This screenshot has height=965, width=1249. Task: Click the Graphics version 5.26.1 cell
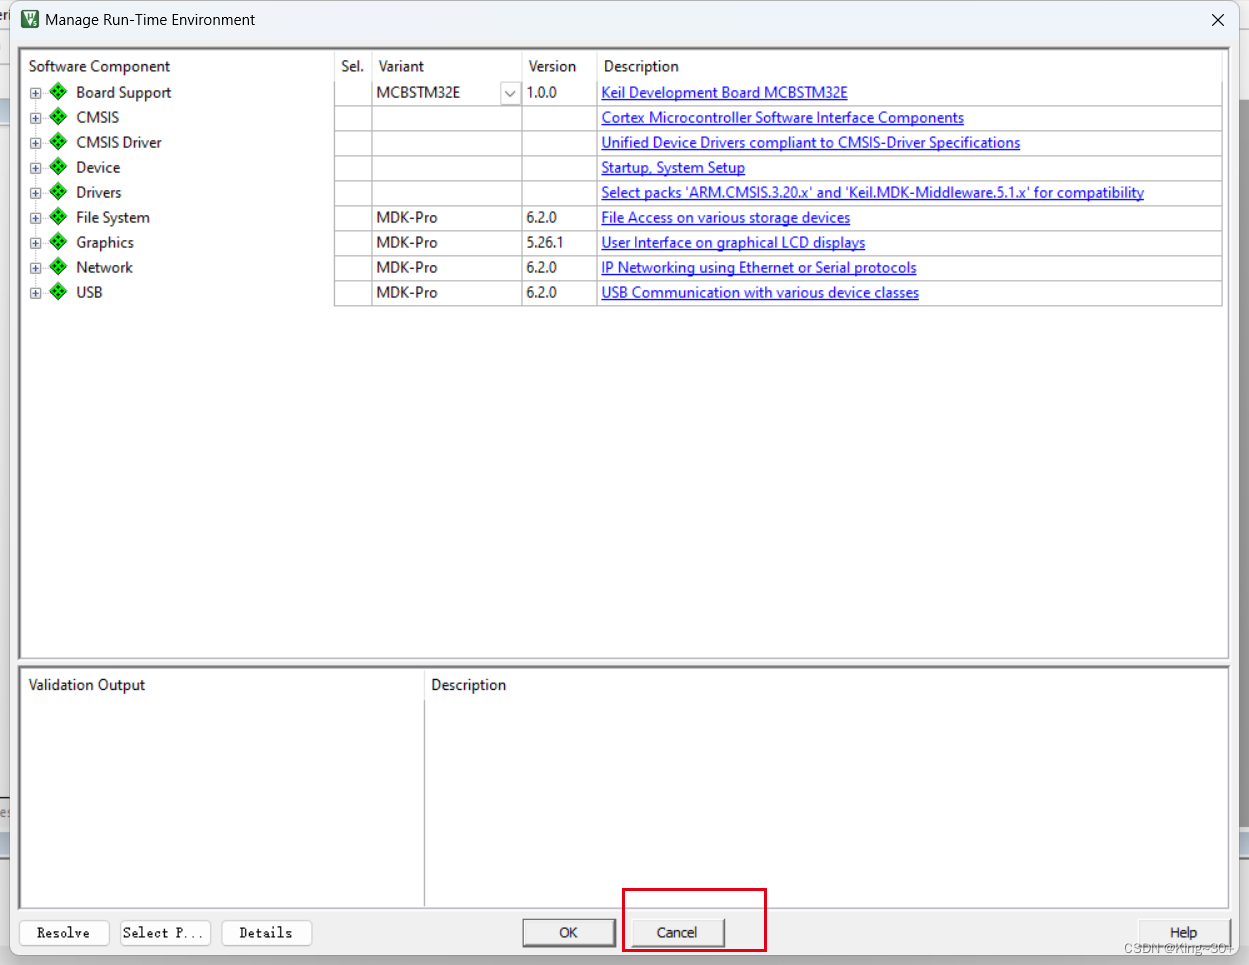coord(559,242)
